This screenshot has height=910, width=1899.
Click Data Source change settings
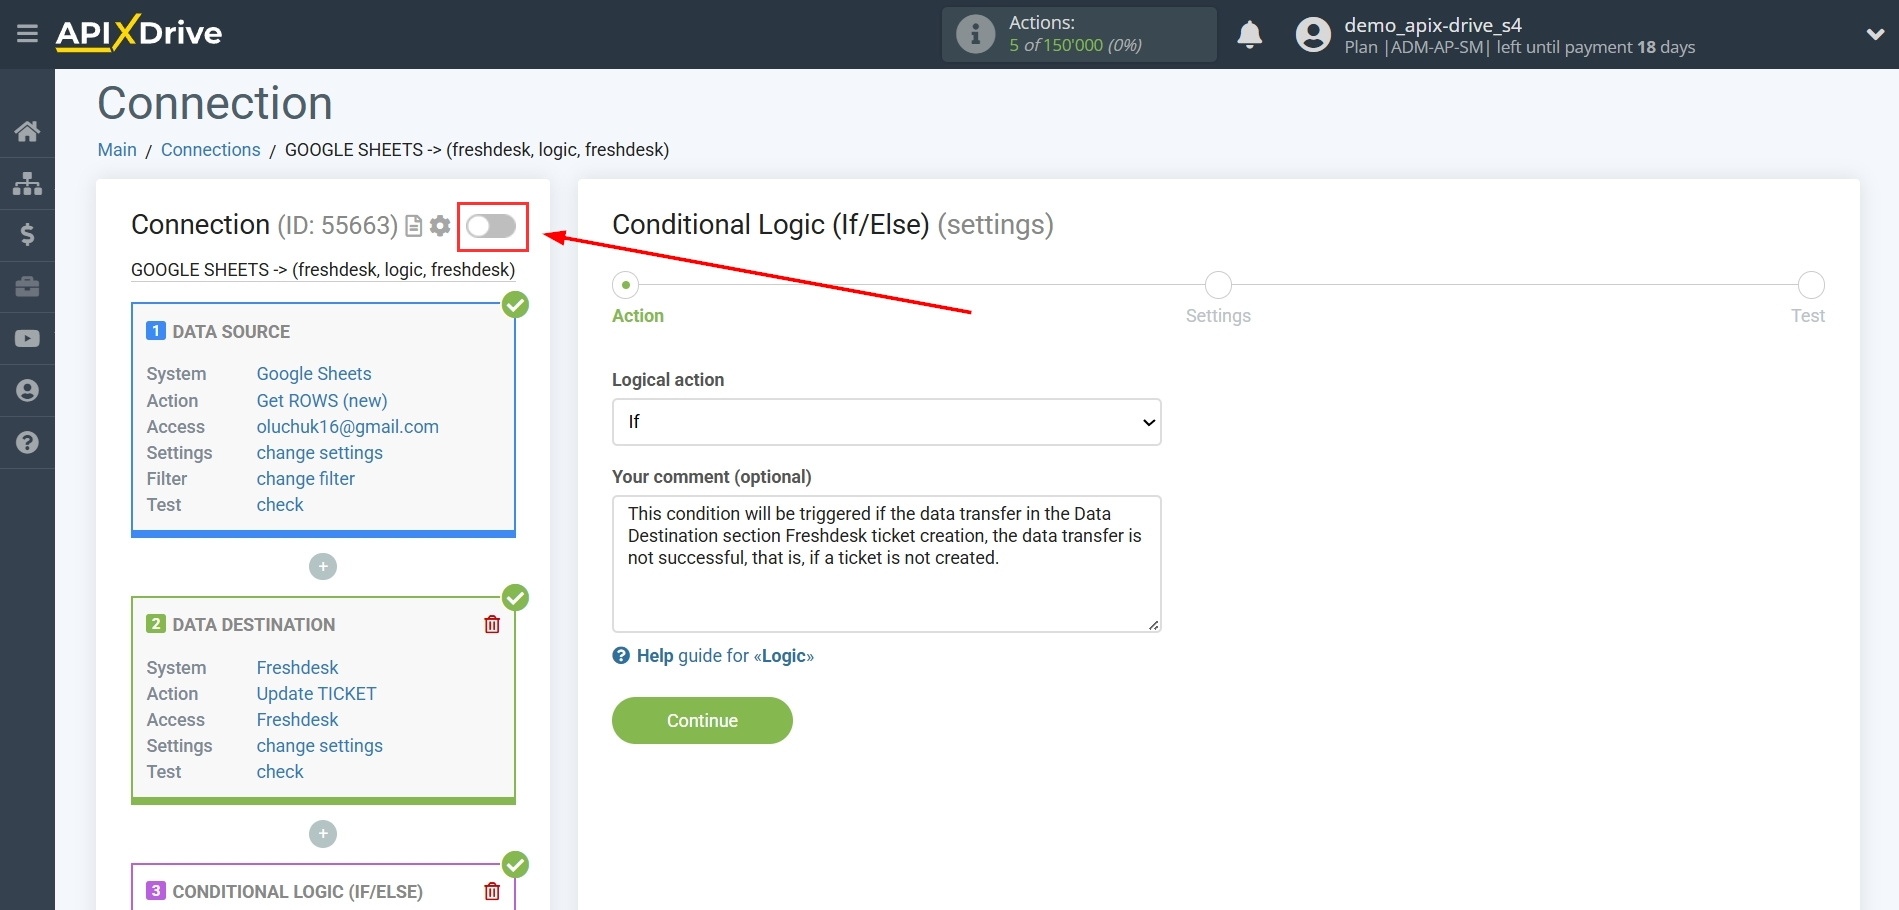[x=320, y=453]
